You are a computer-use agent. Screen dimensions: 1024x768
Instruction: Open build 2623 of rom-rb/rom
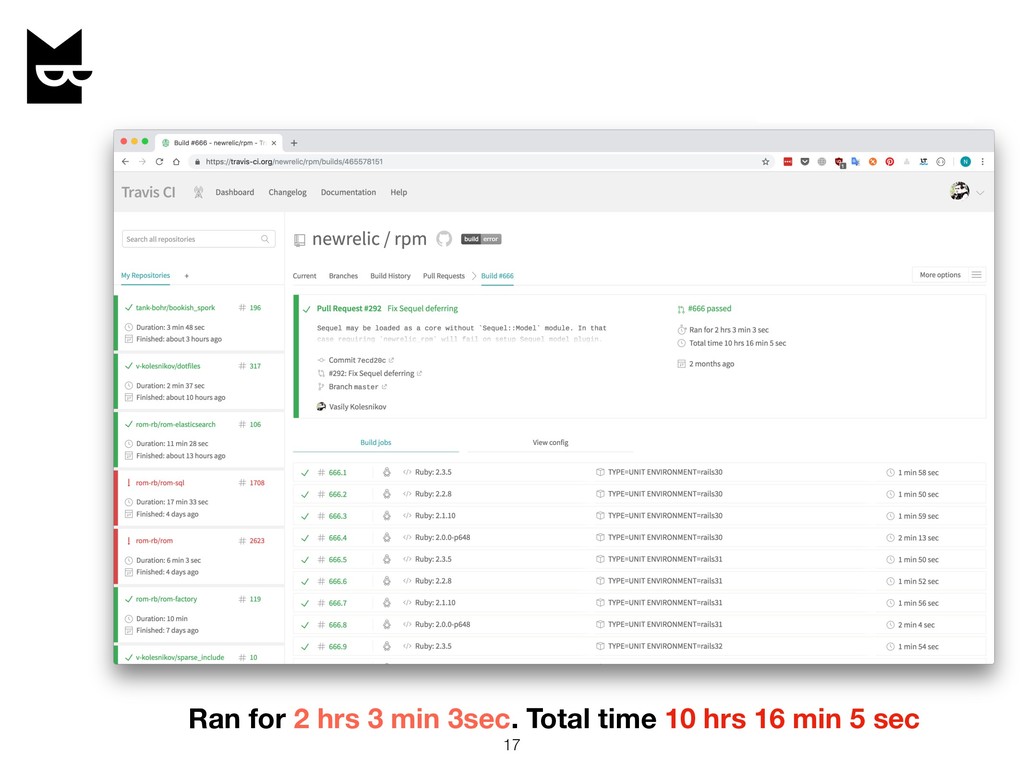[x=257, y=541]
